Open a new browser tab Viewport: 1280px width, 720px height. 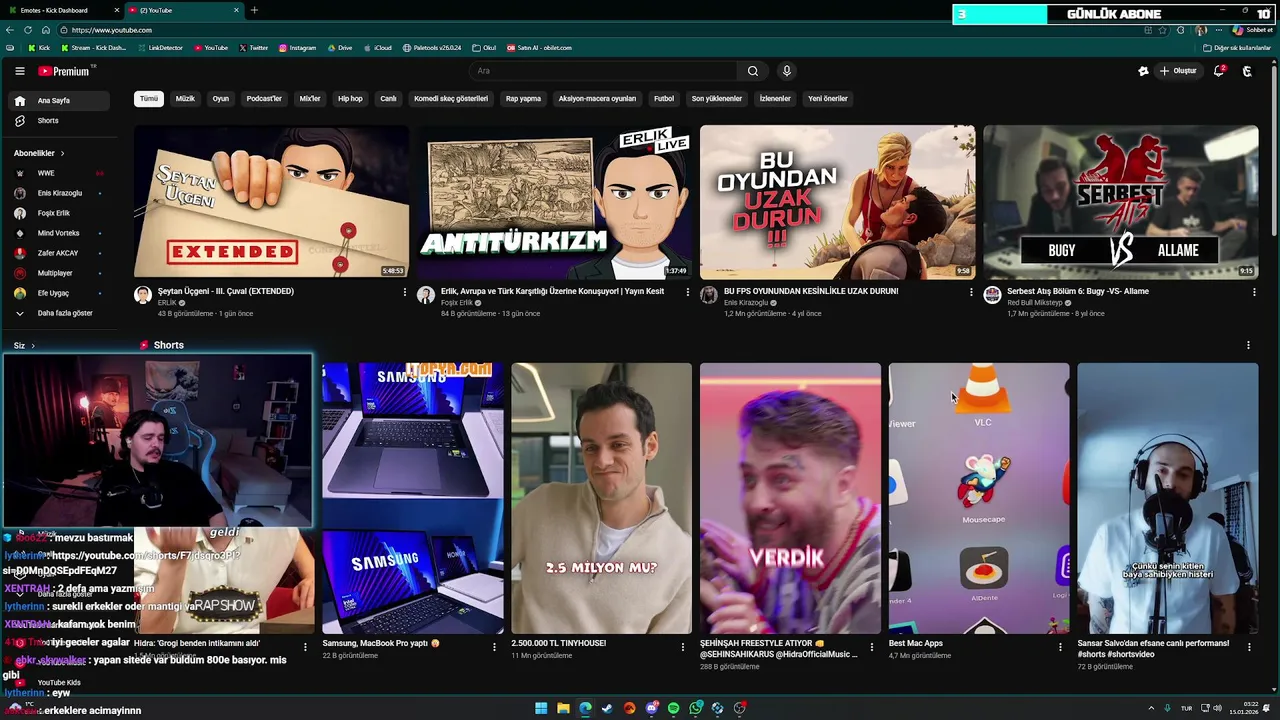pos(254,10)
